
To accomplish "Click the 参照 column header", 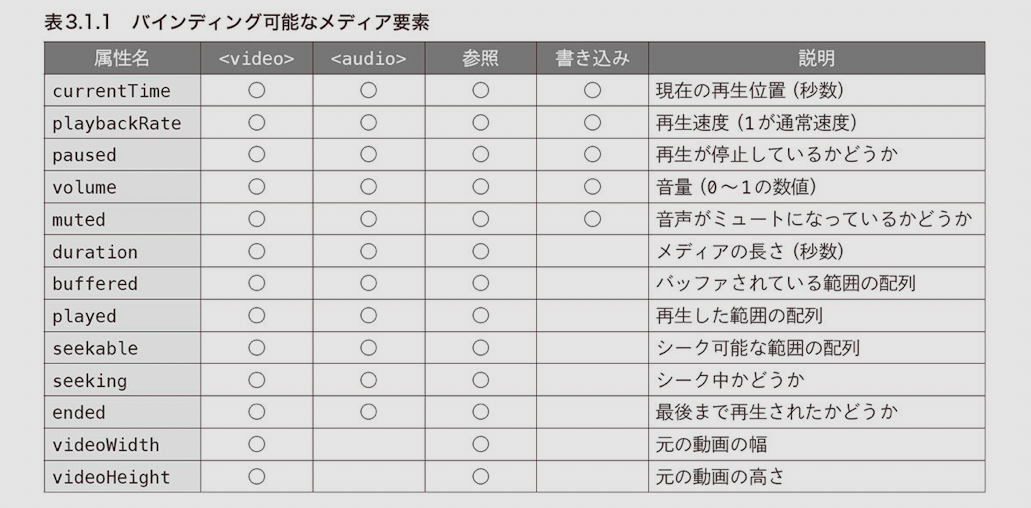I will click(x=481, y=58).
